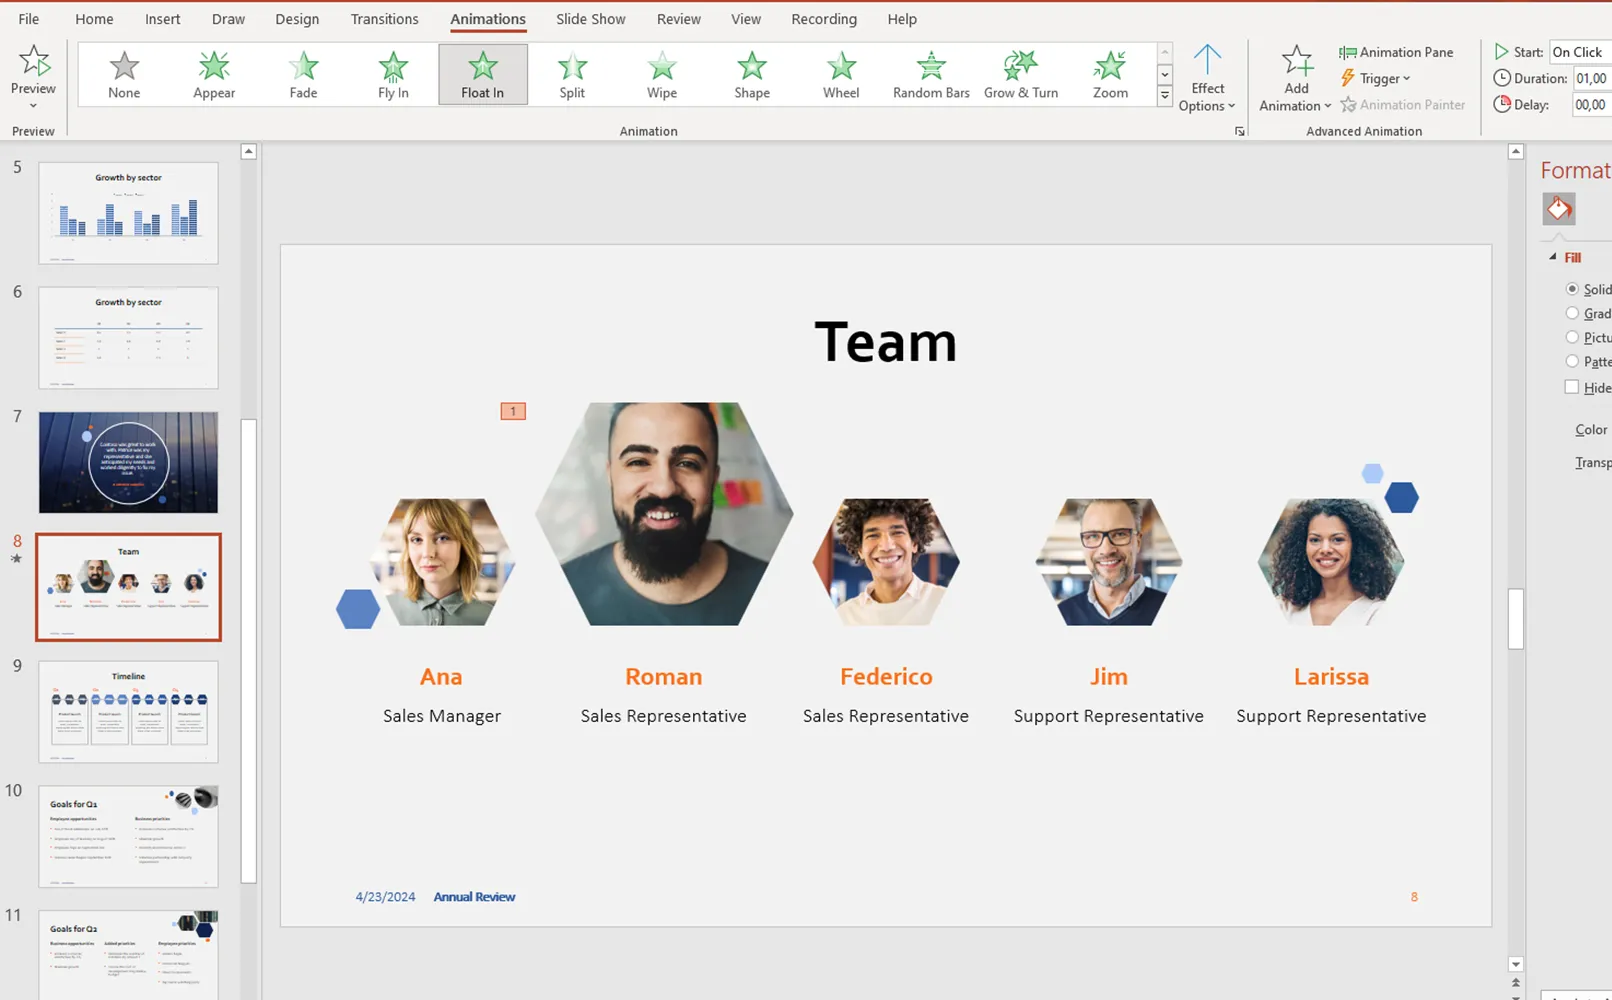Open the Recording tab
Image resolution: width=1612 pixels, height=1000 pixels.
(x=823, y=19)
